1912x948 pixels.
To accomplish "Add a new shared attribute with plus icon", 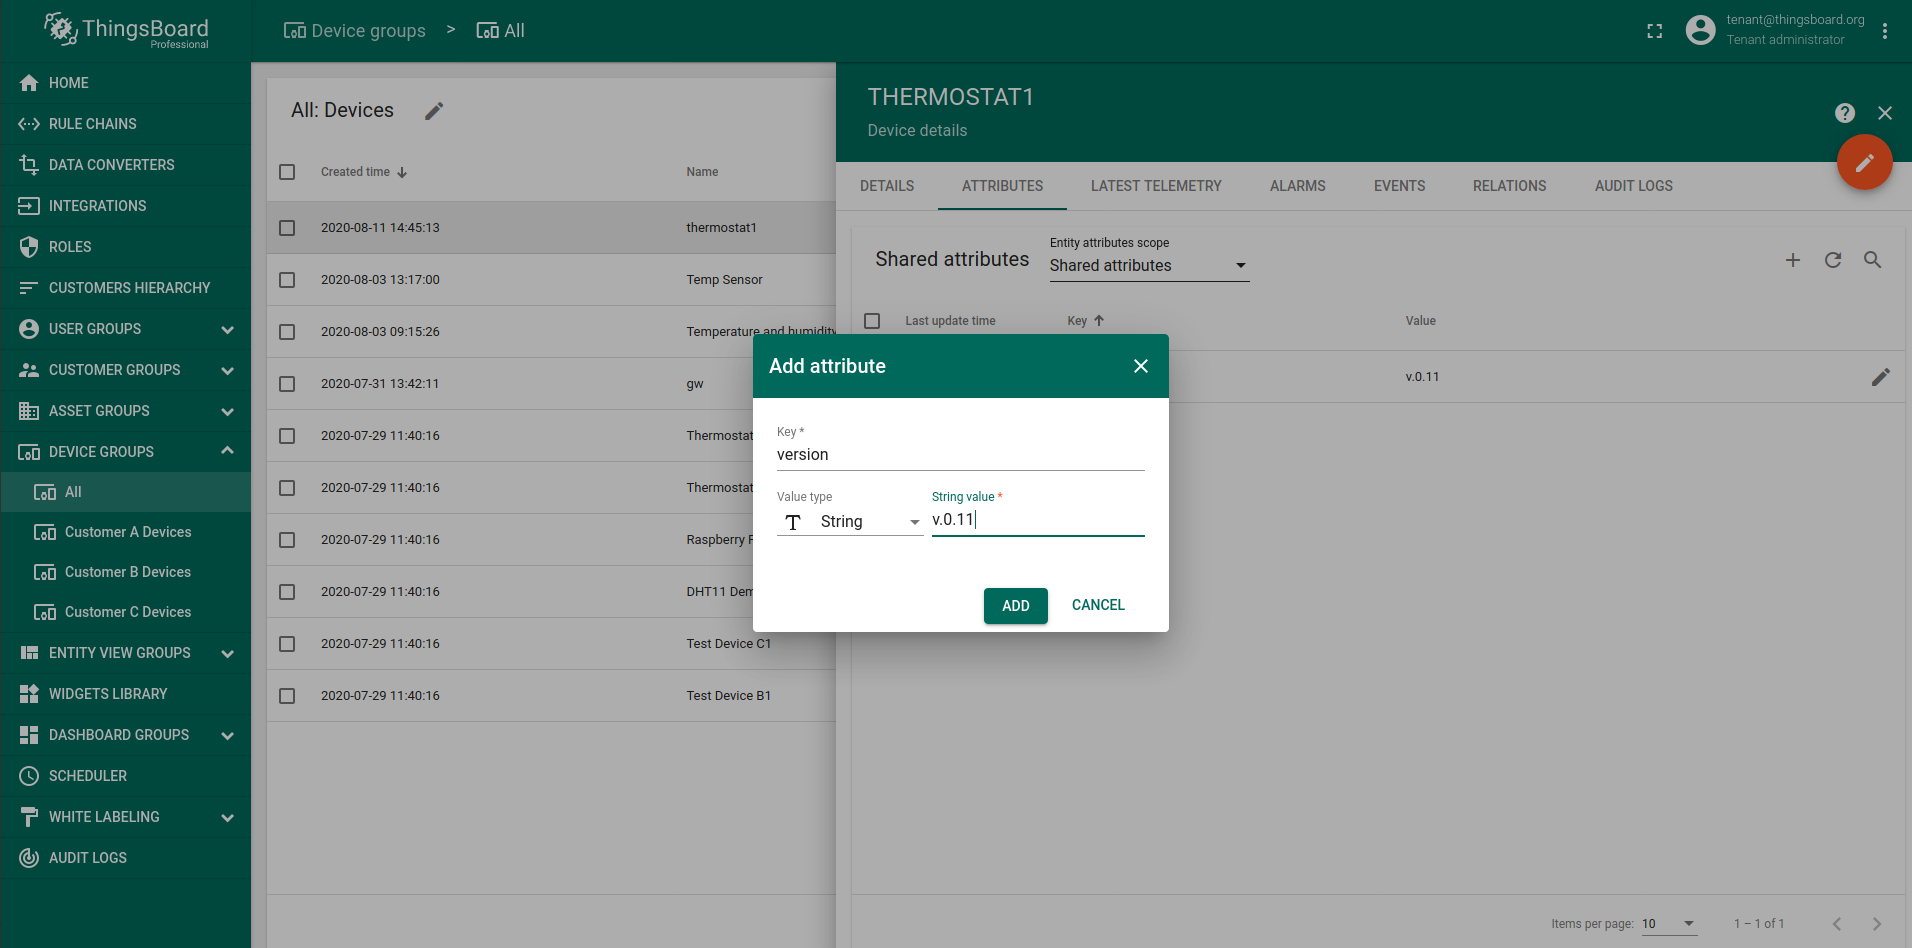I will tap(1793, 260).
